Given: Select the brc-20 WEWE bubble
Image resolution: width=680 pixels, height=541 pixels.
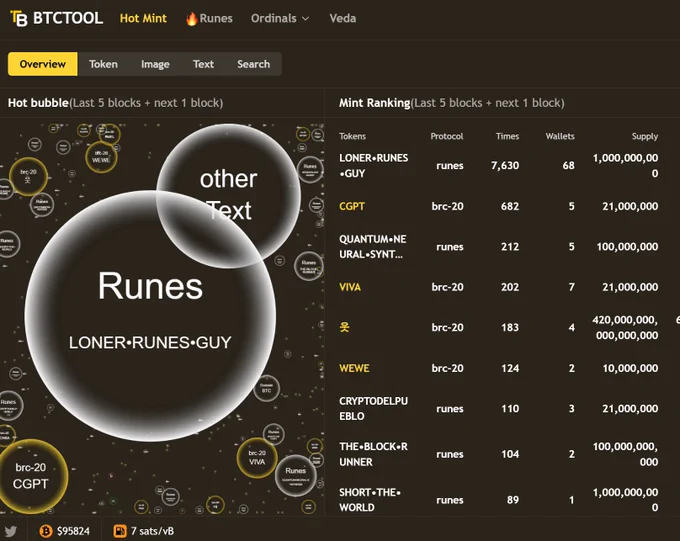Looking at the screenshot, I should tap(101, 157).
